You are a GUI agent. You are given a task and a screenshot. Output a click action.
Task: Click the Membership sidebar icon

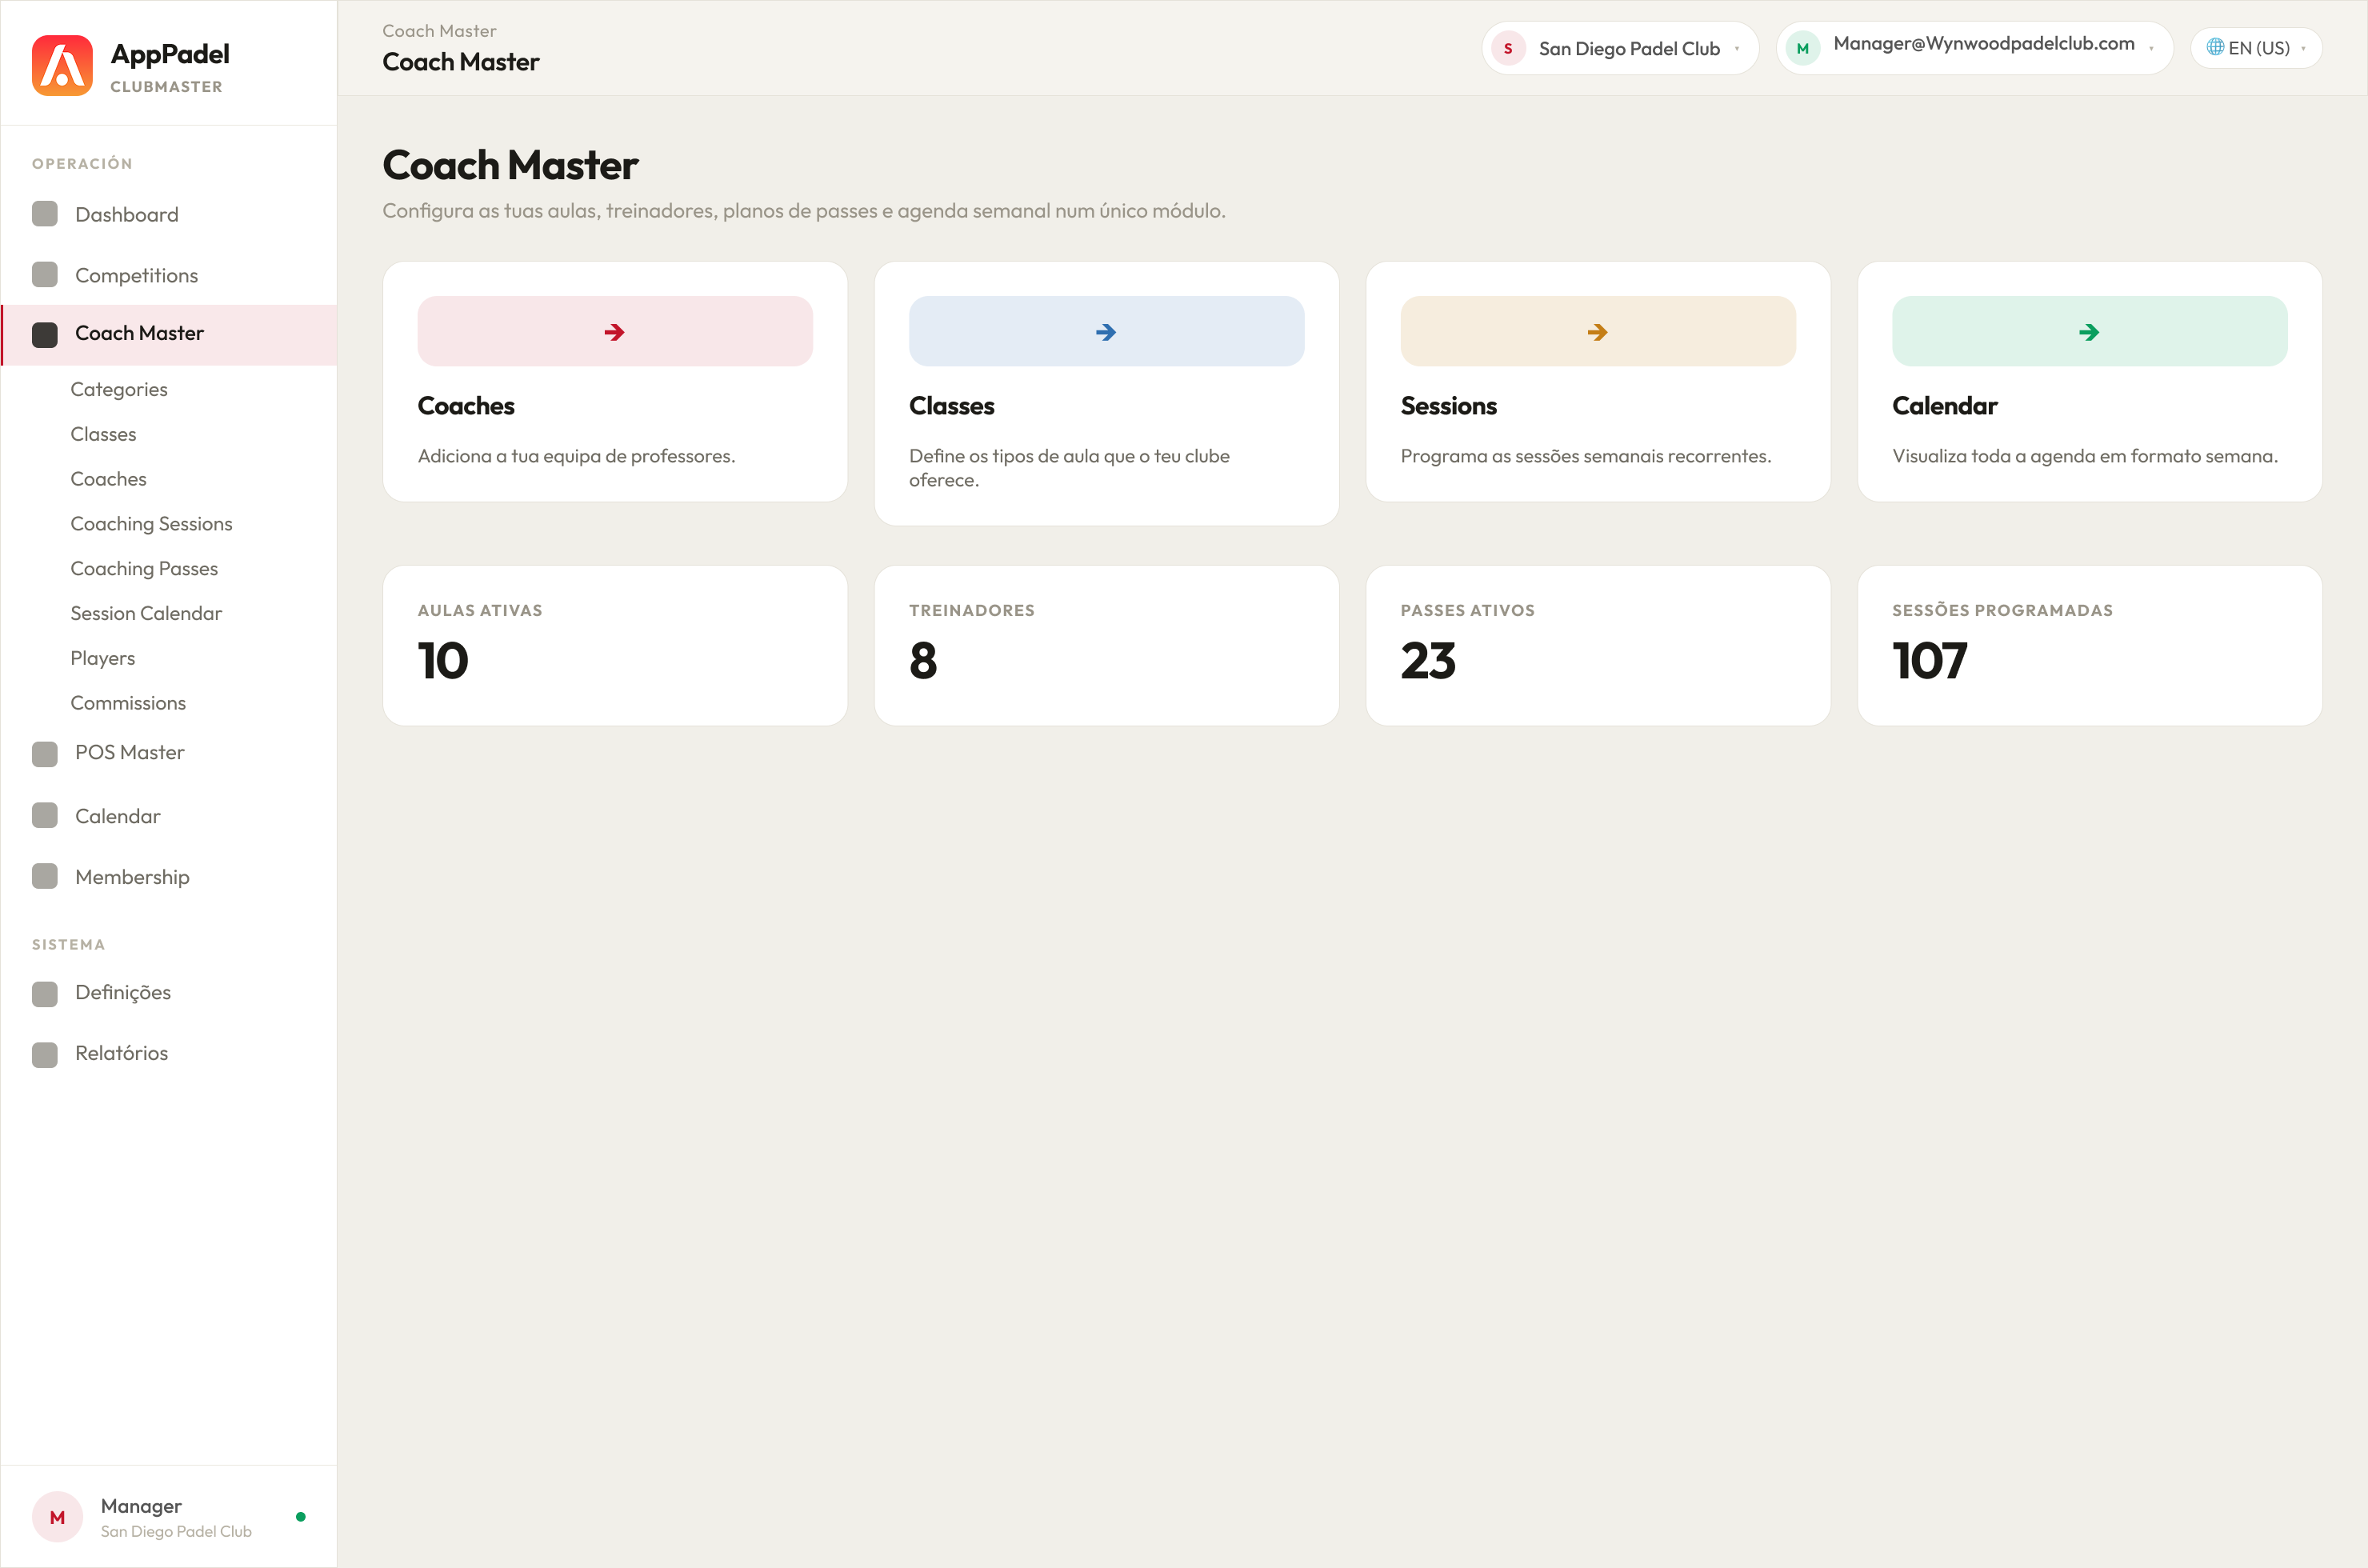45,877
